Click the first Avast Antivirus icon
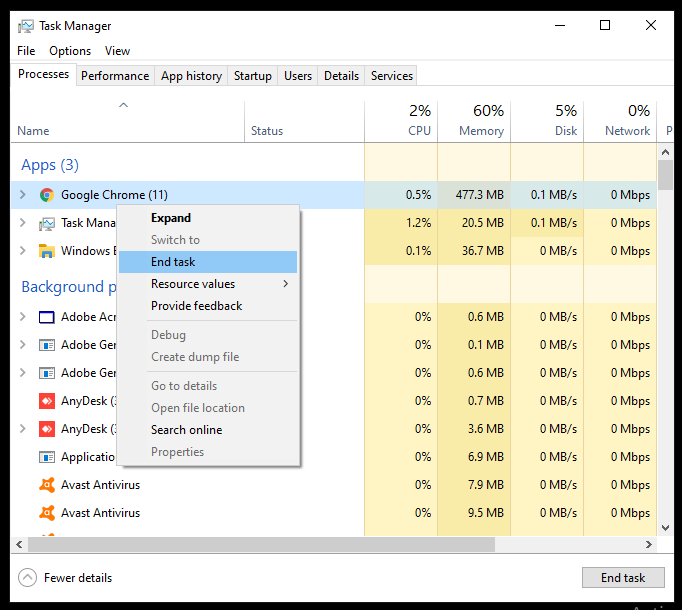 (x=47, y=485)
